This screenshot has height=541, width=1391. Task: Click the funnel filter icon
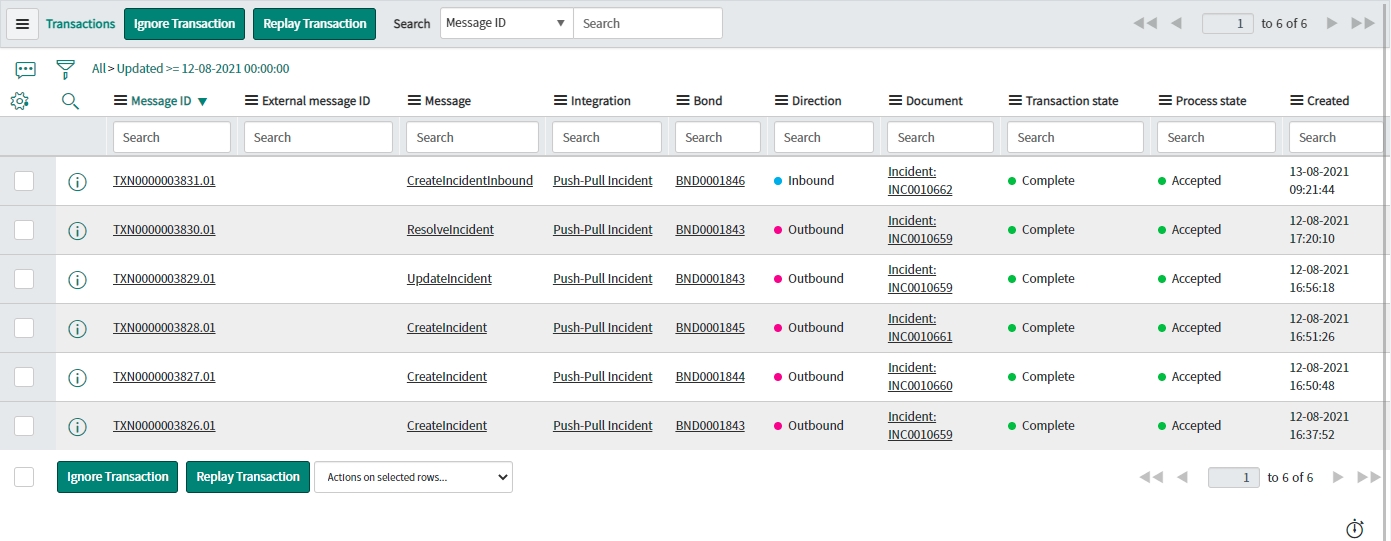click(66, 69)
